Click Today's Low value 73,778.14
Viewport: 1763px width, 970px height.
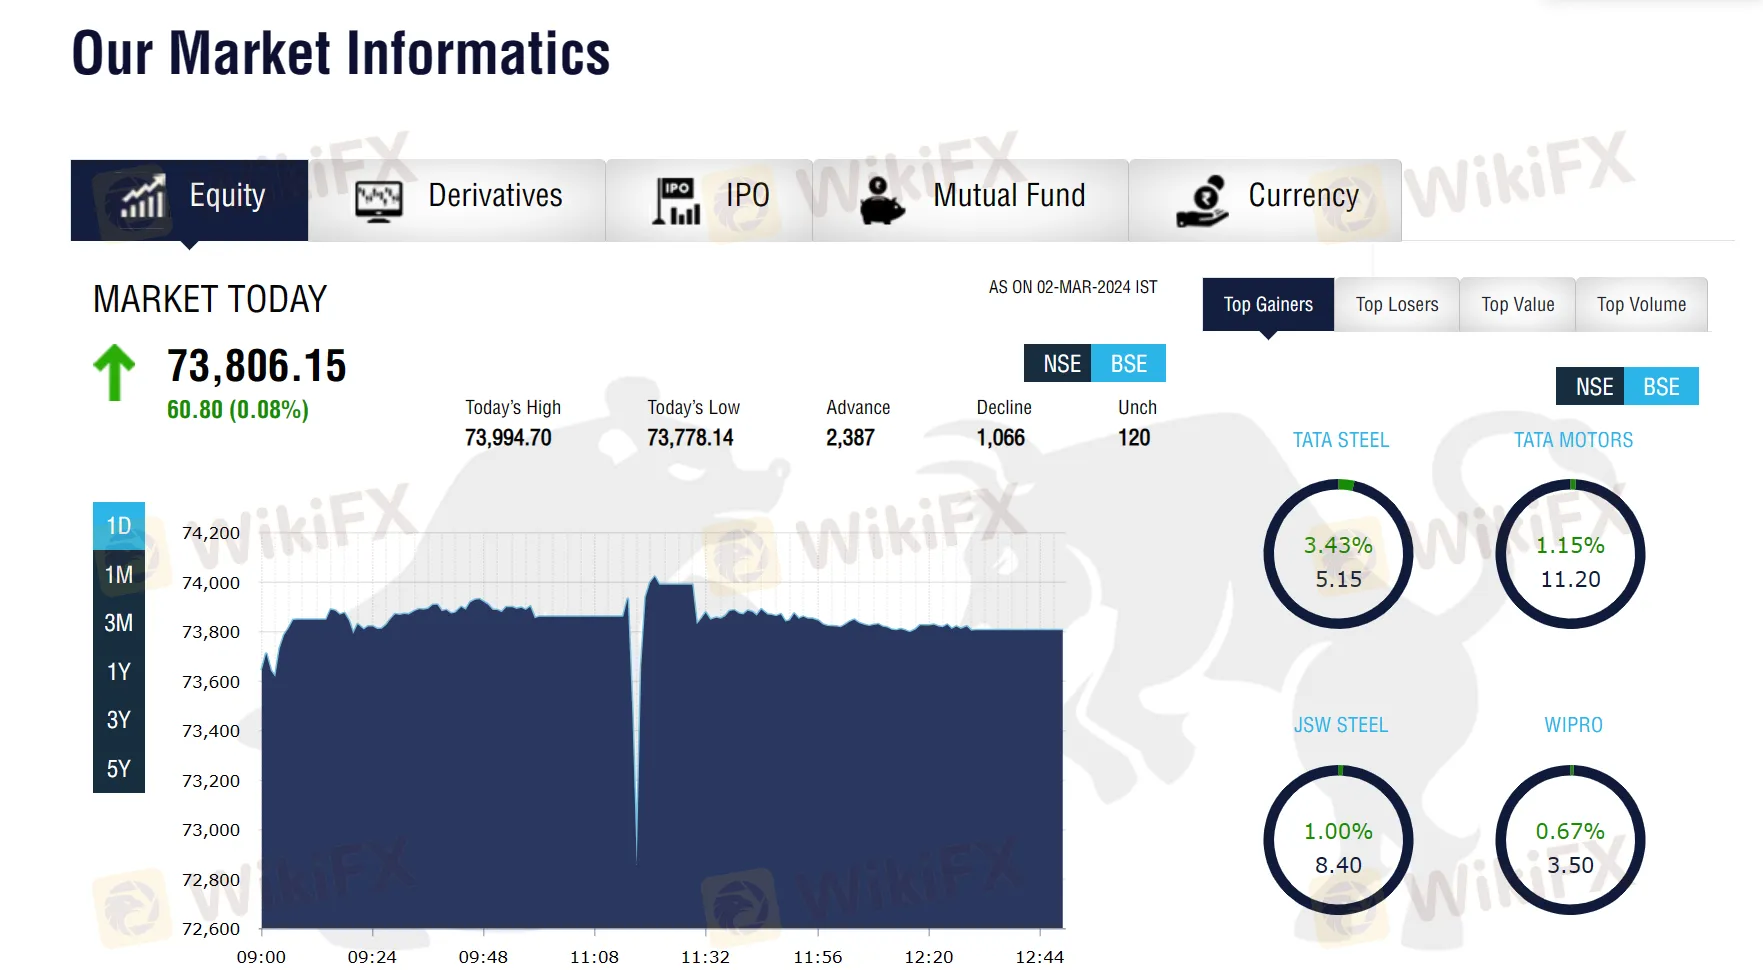(690, 438)
